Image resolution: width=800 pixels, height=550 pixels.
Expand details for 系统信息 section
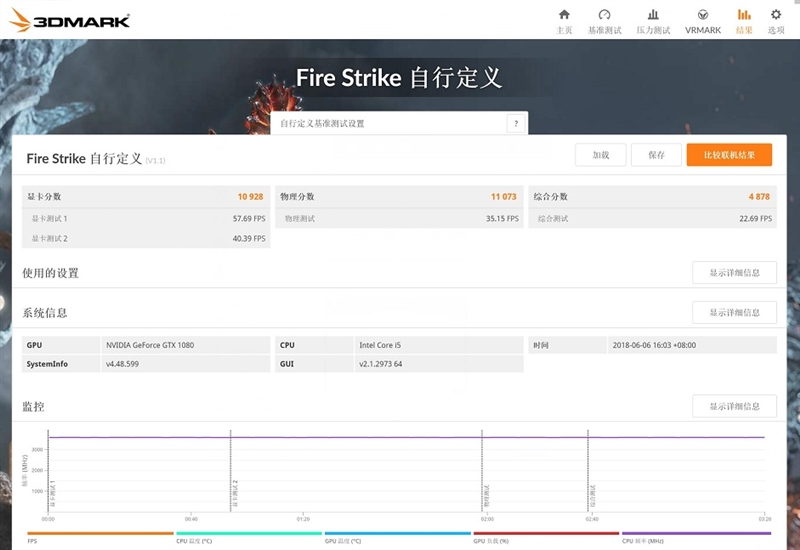click(x=734, y=313)
